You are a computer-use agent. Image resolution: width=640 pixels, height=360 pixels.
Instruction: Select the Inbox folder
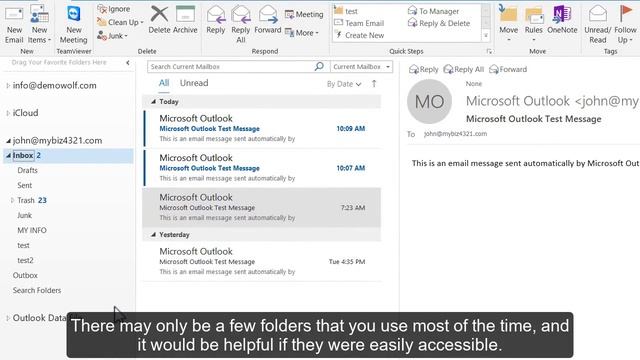[68, 156]
